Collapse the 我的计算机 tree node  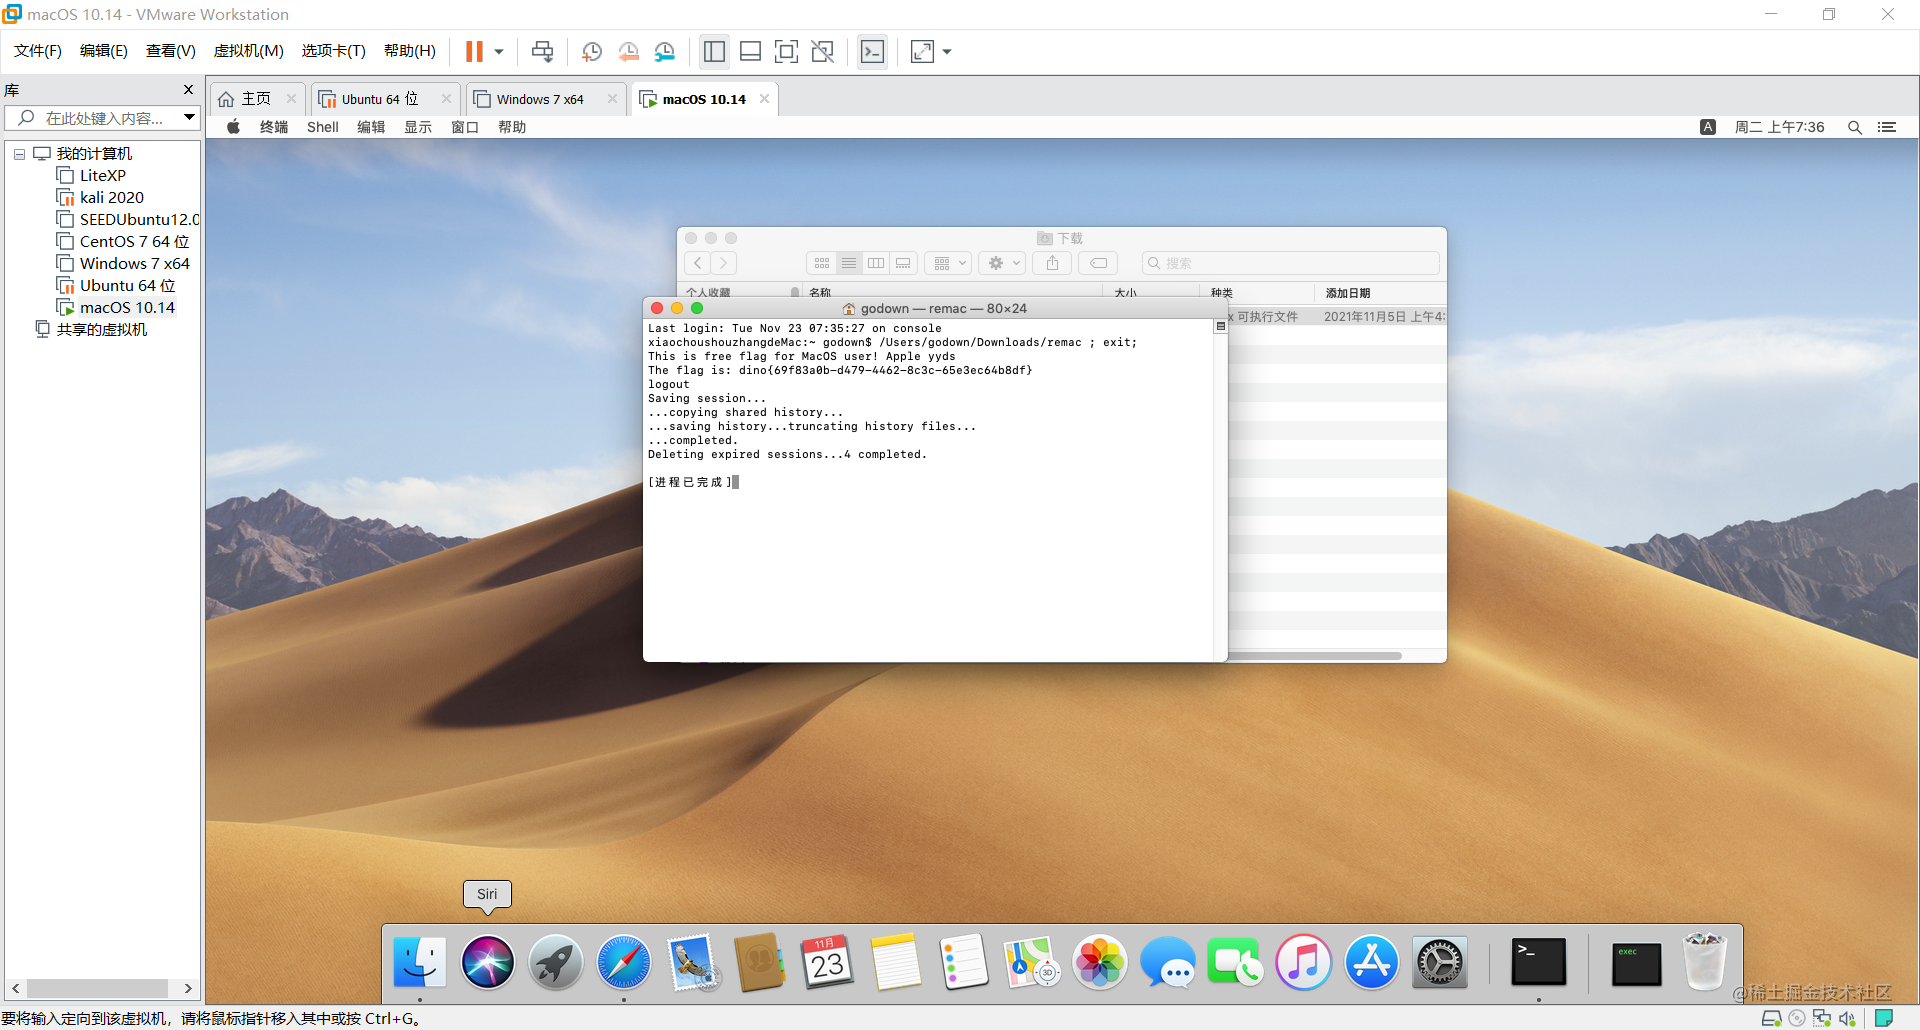19,154
